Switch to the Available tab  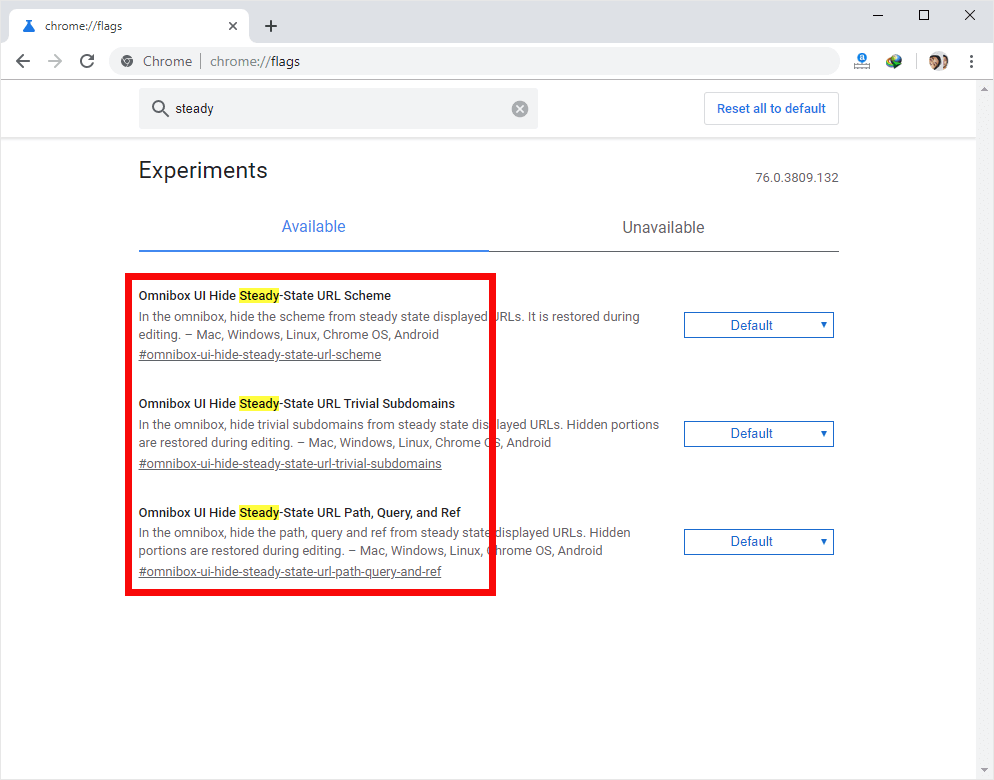click(313, 227)
